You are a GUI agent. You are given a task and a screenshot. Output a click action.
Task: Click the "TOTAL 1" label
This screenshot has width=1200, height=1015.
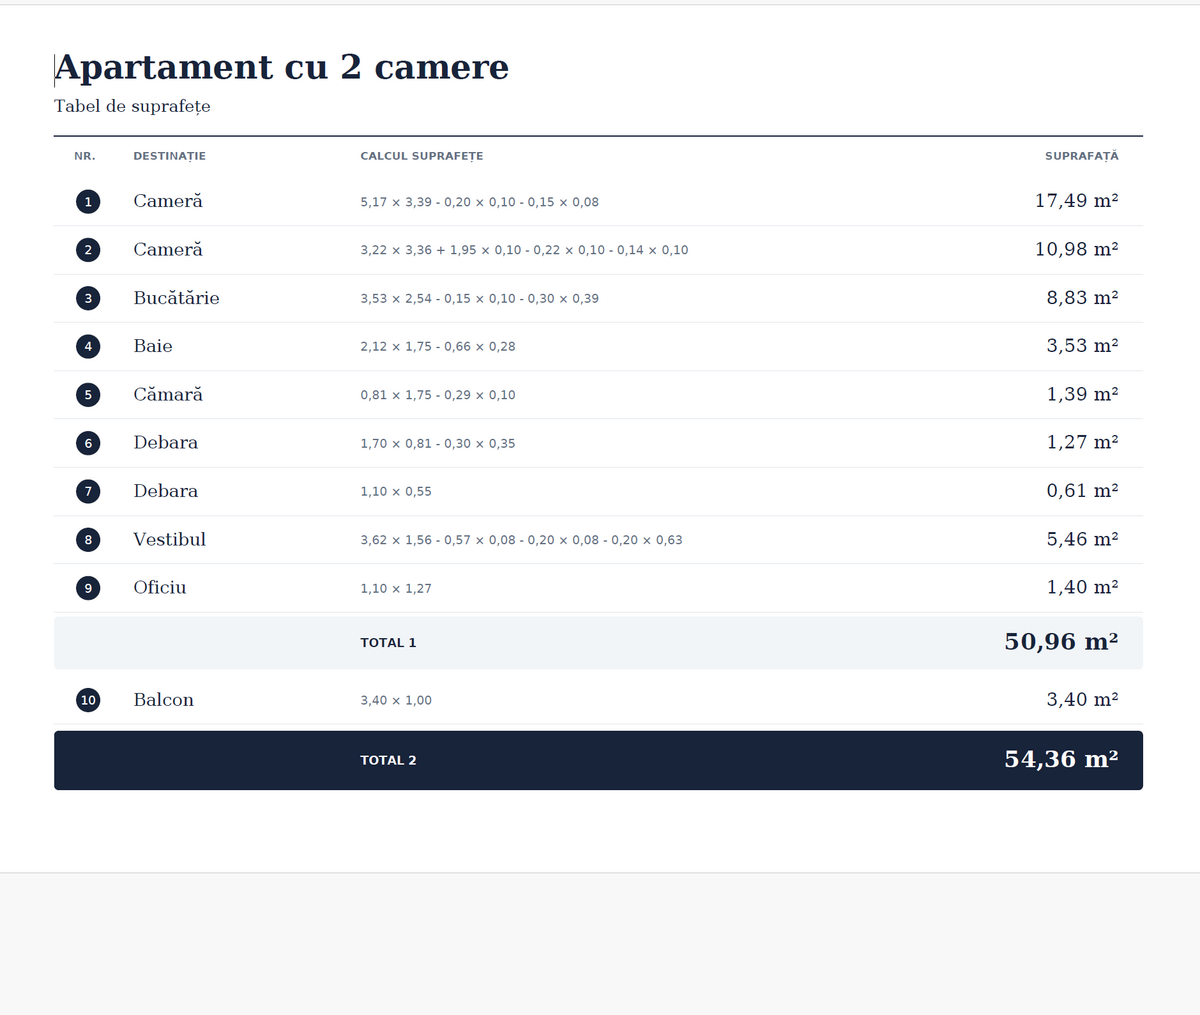(388, 643)
